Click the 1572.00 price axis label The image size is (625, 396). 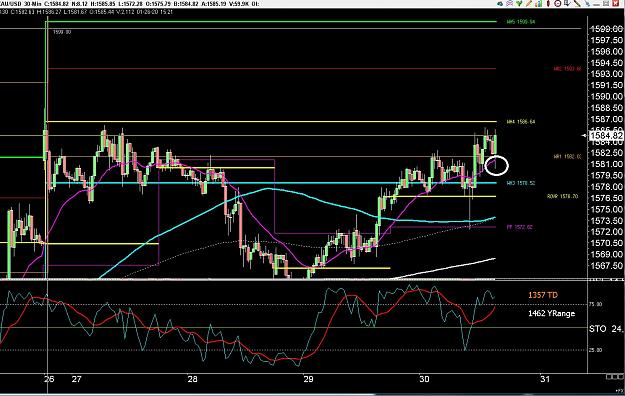pyautogui.click(x=606, y=232)
